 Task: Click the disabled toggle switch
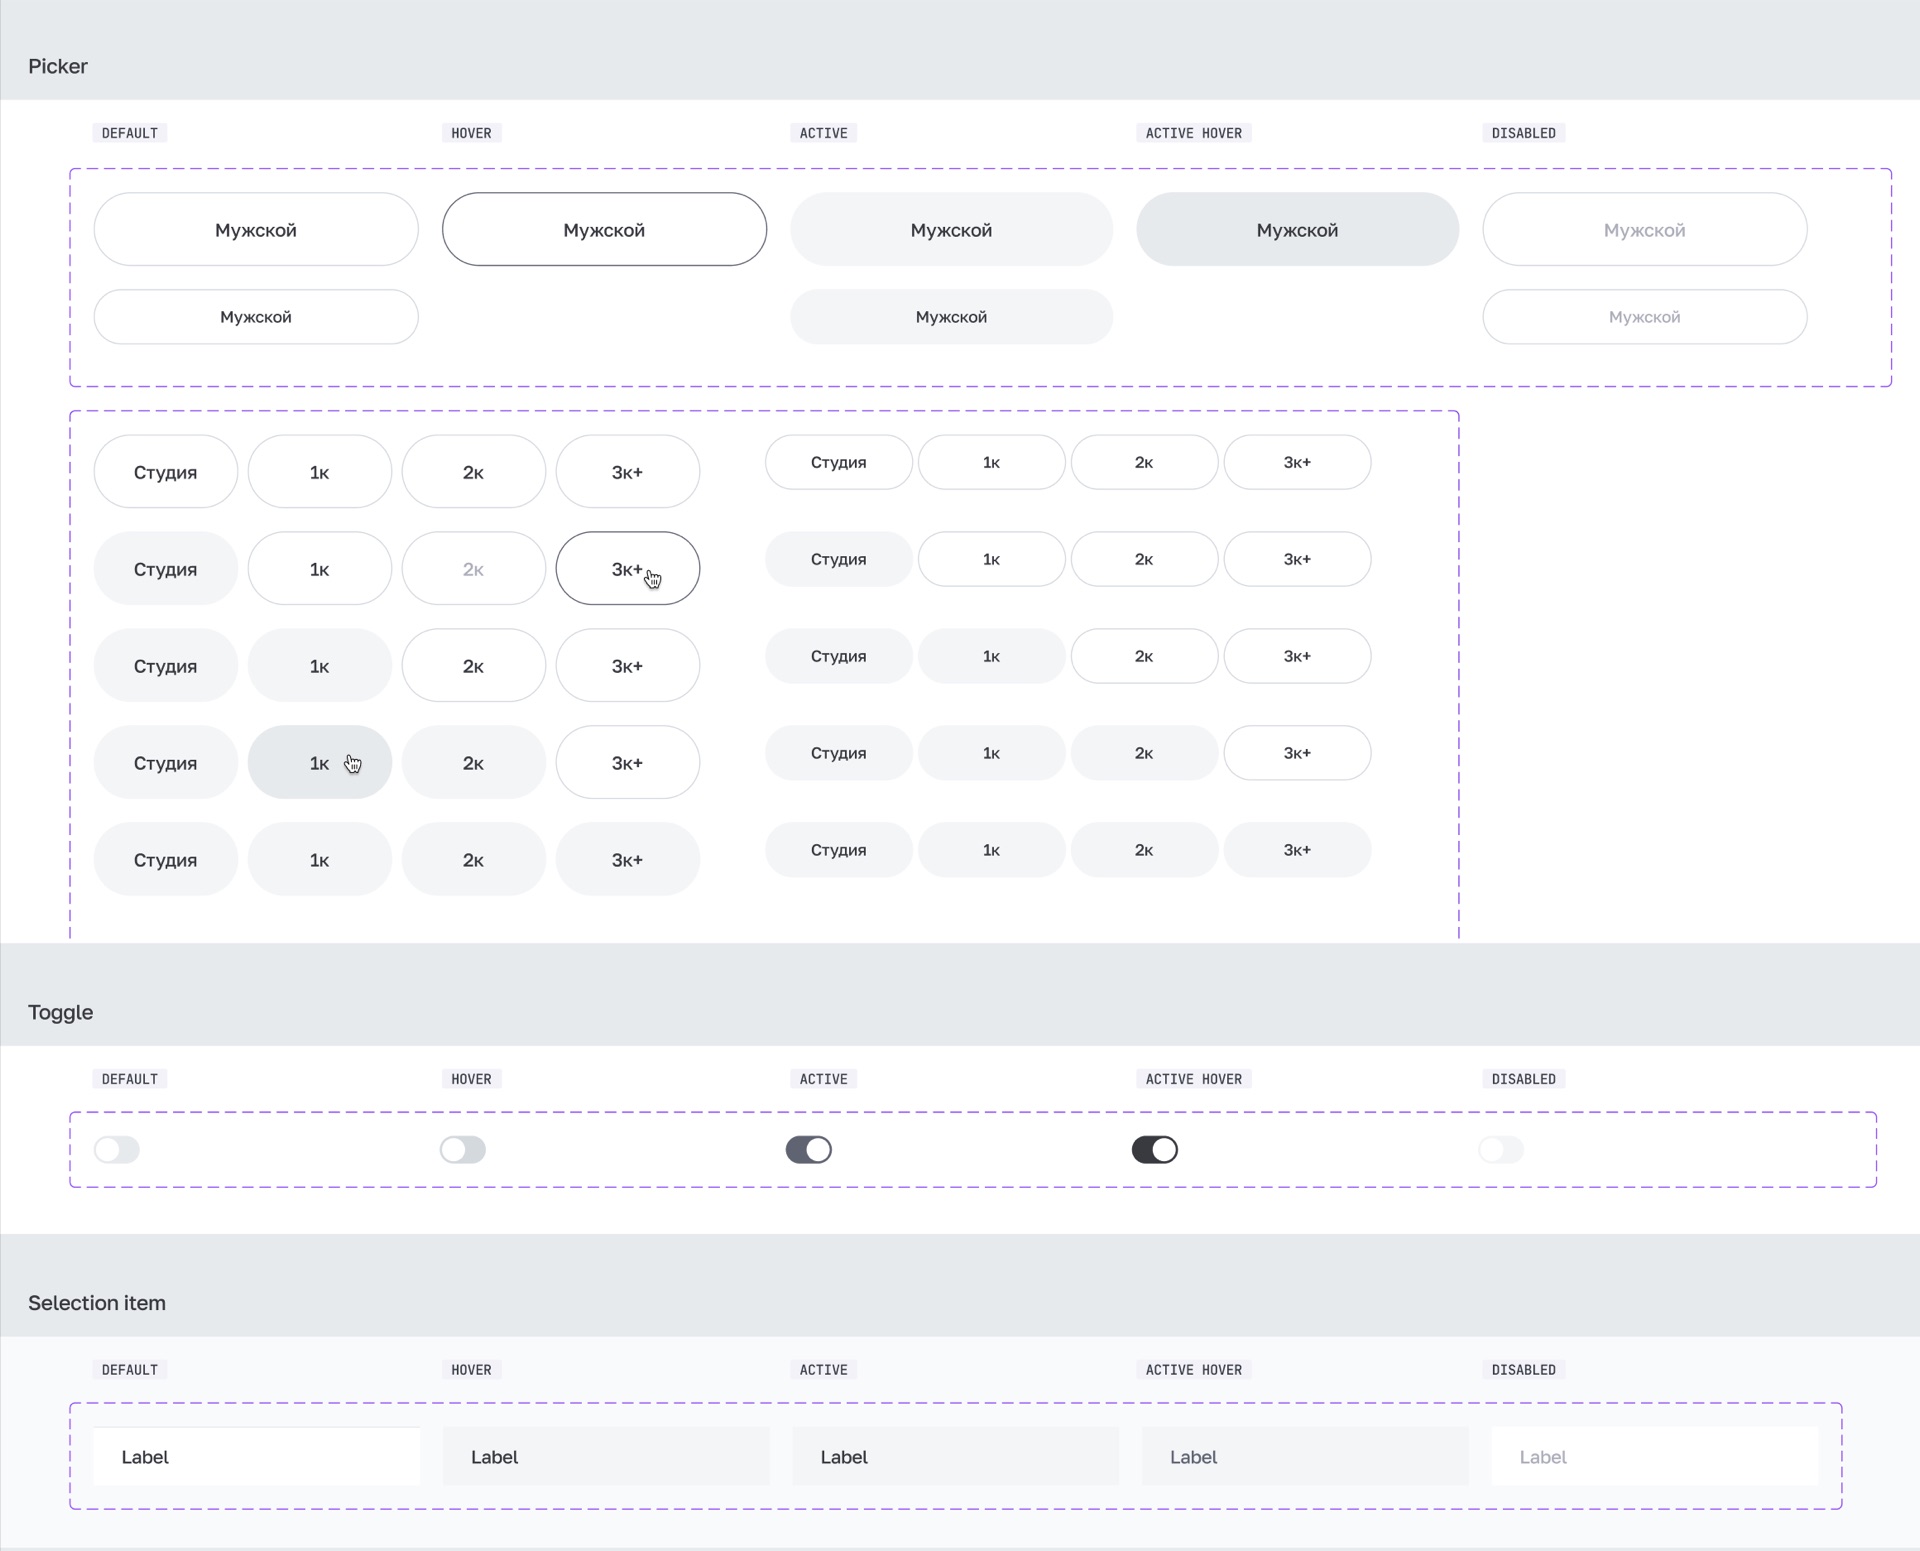[x=1501, y=1149]
